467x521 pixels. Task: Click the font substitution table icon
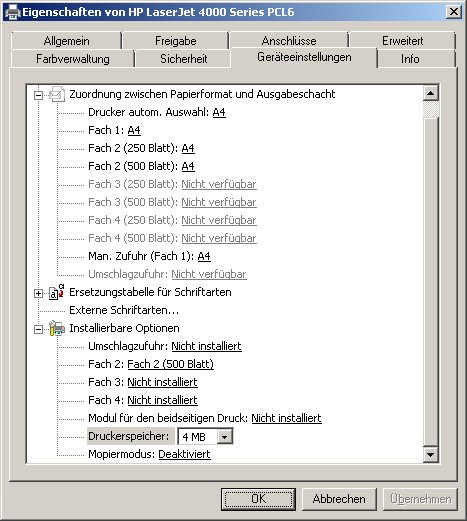tap(57, 292)
